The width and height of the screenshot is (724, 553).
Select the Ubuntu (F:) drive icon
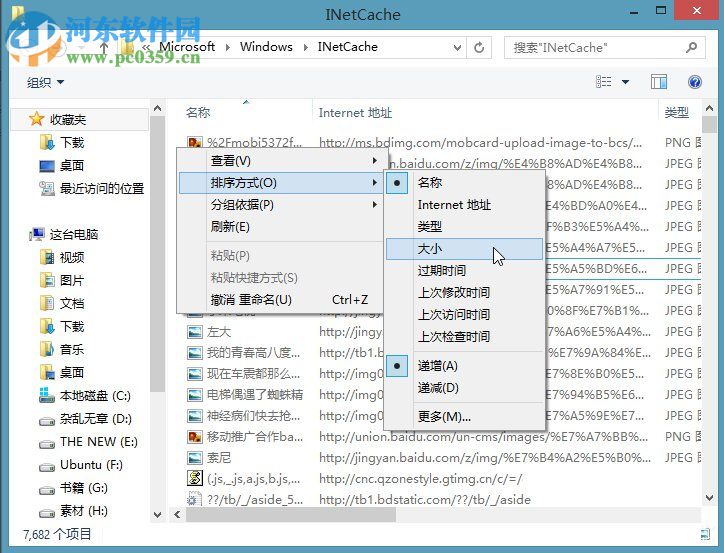[47, 466]
